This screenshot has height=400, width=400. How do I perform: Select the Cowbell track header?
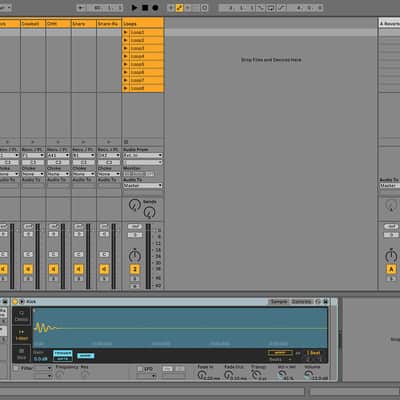[33, 24]
